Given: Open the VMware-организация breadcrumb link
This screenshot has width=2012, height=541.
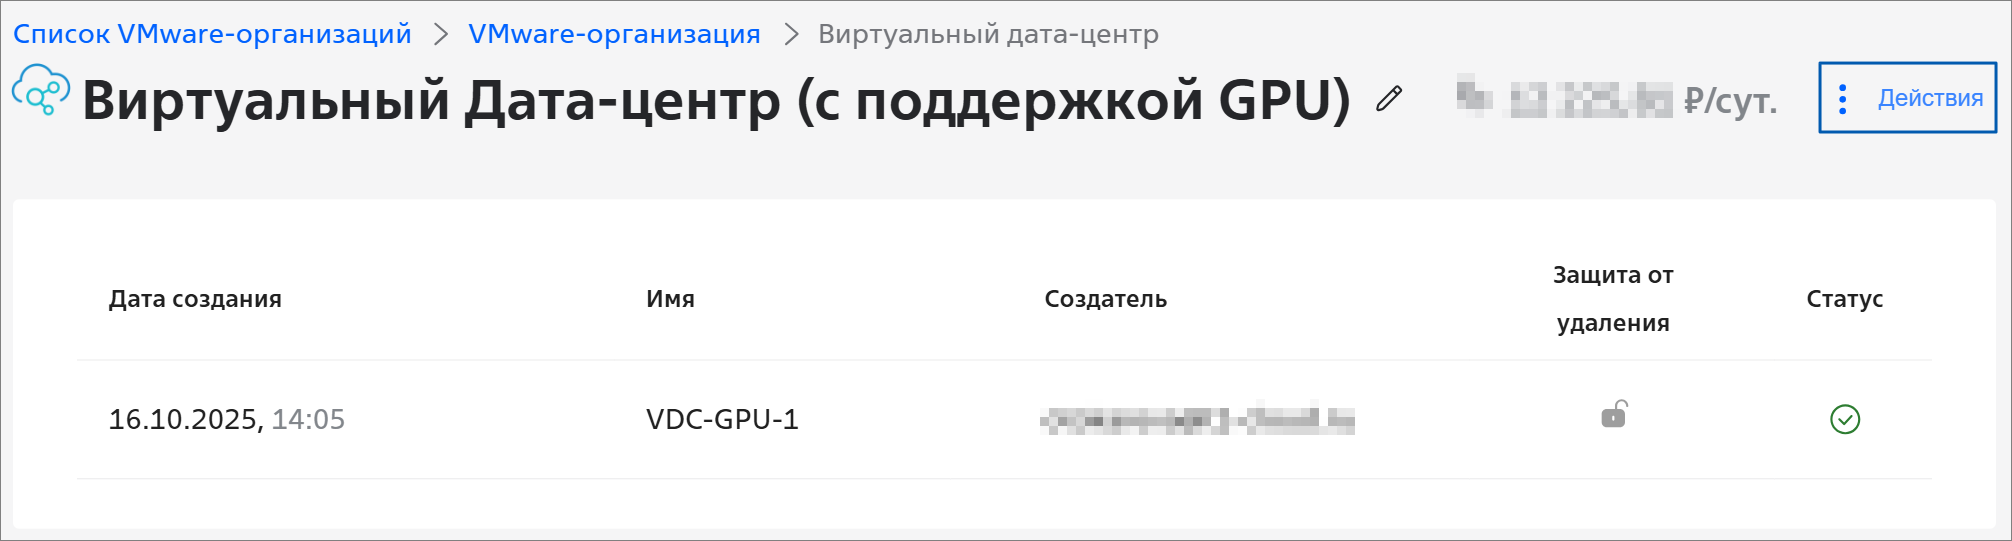Looking at the screenshot, I should pos(614,35).
